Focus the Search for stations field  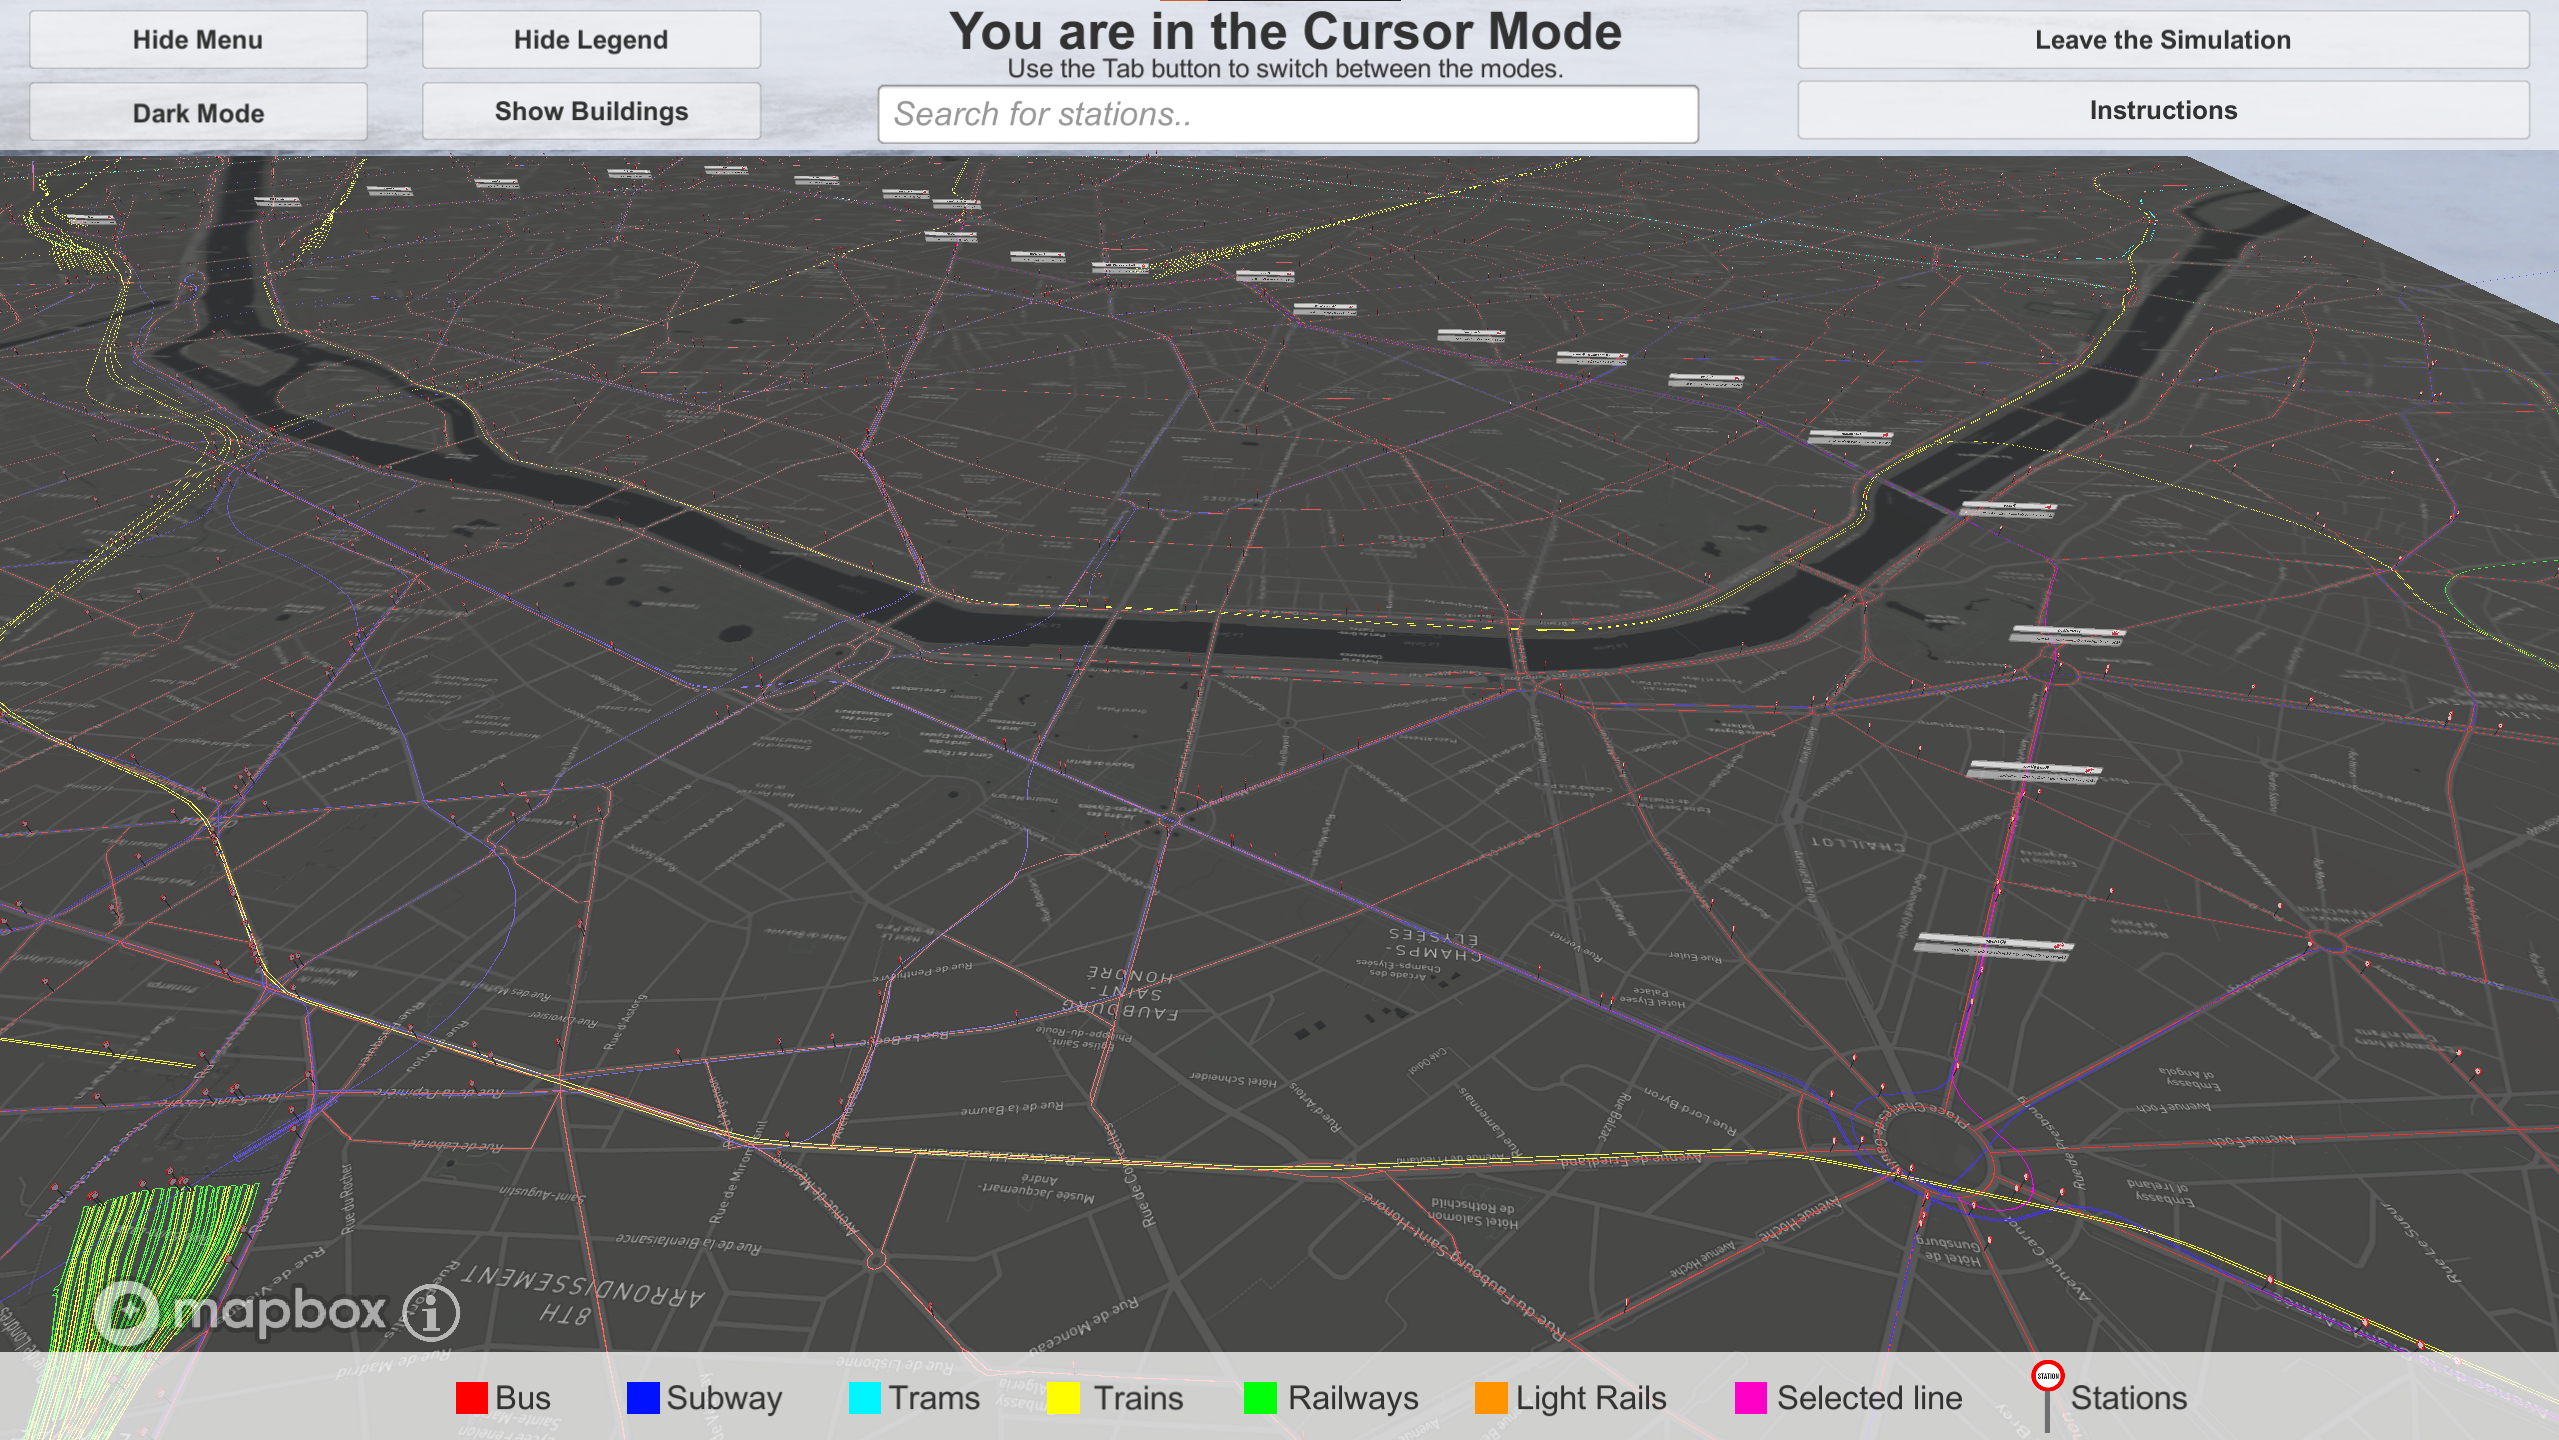[1287, 114]
